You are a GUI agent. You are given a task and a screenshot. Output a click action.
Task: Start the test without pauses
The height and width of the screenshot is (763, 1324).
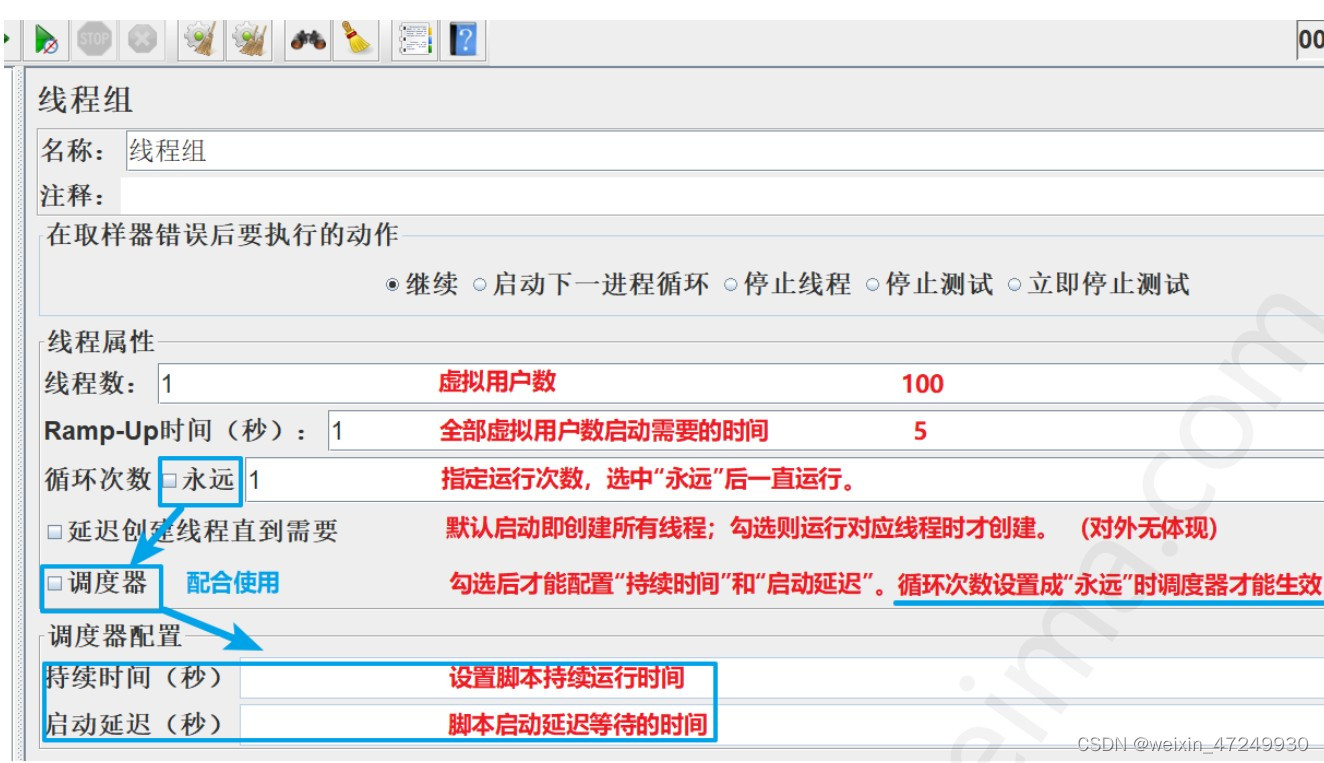(45, 40)
